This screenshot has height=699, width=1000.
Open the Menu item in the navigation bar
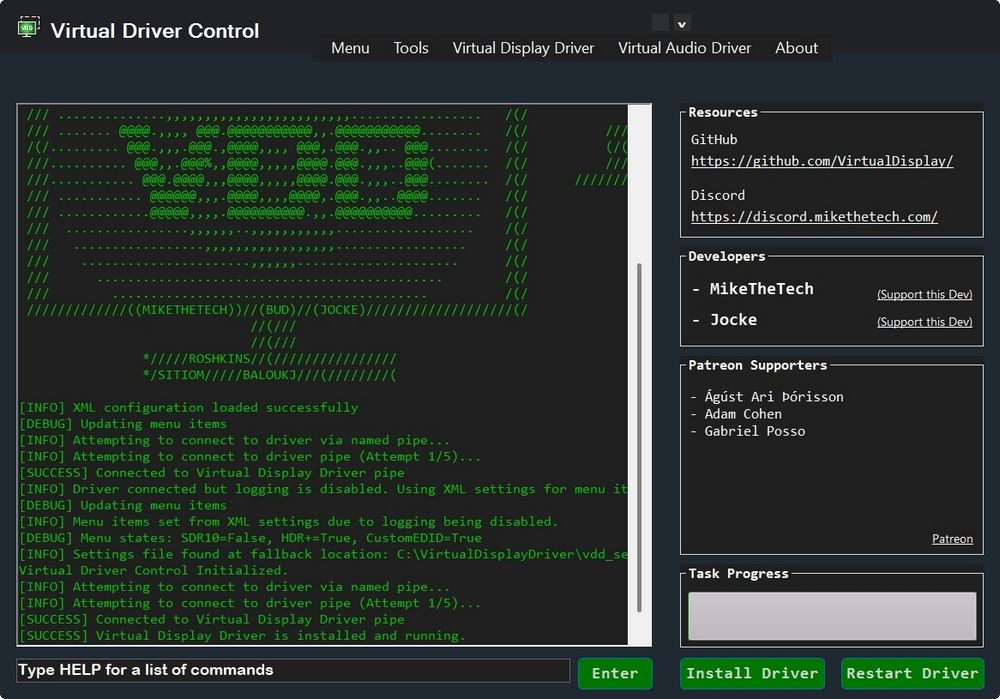tap(349, 47)
